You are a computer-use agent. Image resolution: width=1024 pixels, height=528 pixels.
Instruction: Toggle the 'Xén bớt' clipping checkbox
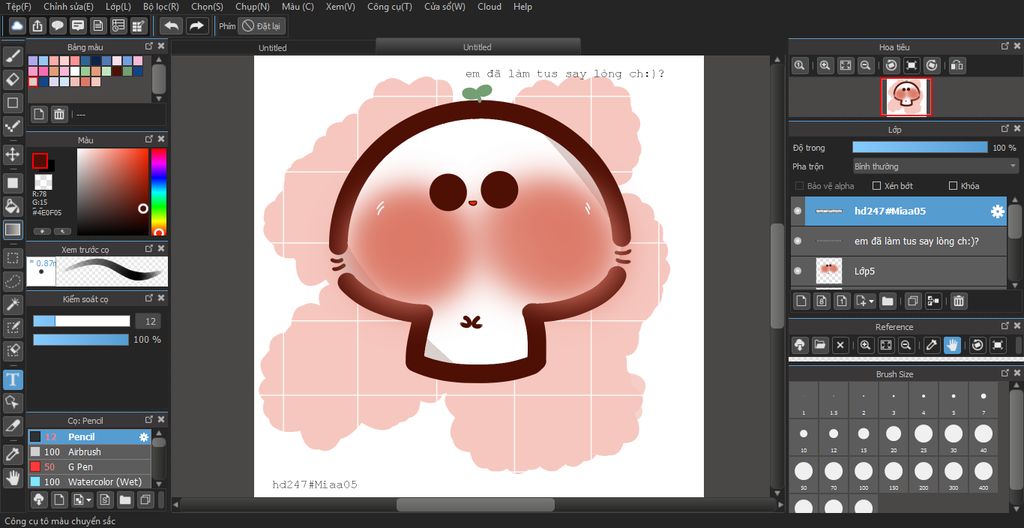click(x=877, y=186)
